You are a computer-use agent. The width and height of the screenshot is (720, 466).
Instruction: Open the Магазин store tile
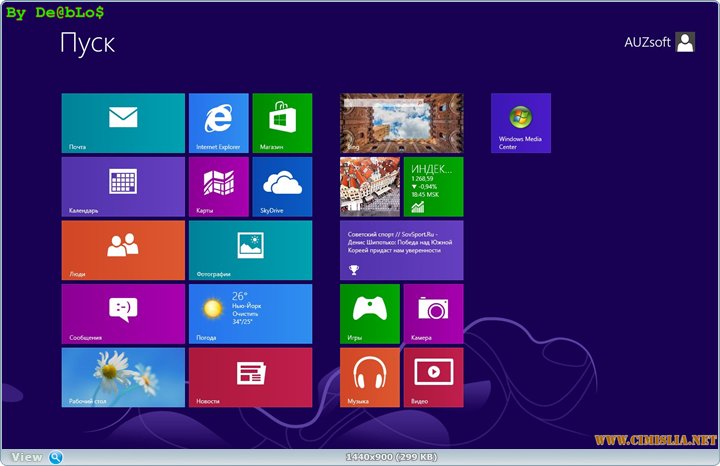click(x=282, y=123)
